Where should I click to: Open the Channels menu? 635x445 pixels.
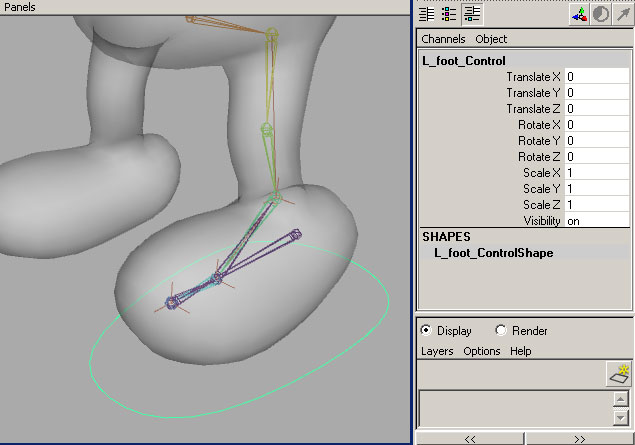443,39
